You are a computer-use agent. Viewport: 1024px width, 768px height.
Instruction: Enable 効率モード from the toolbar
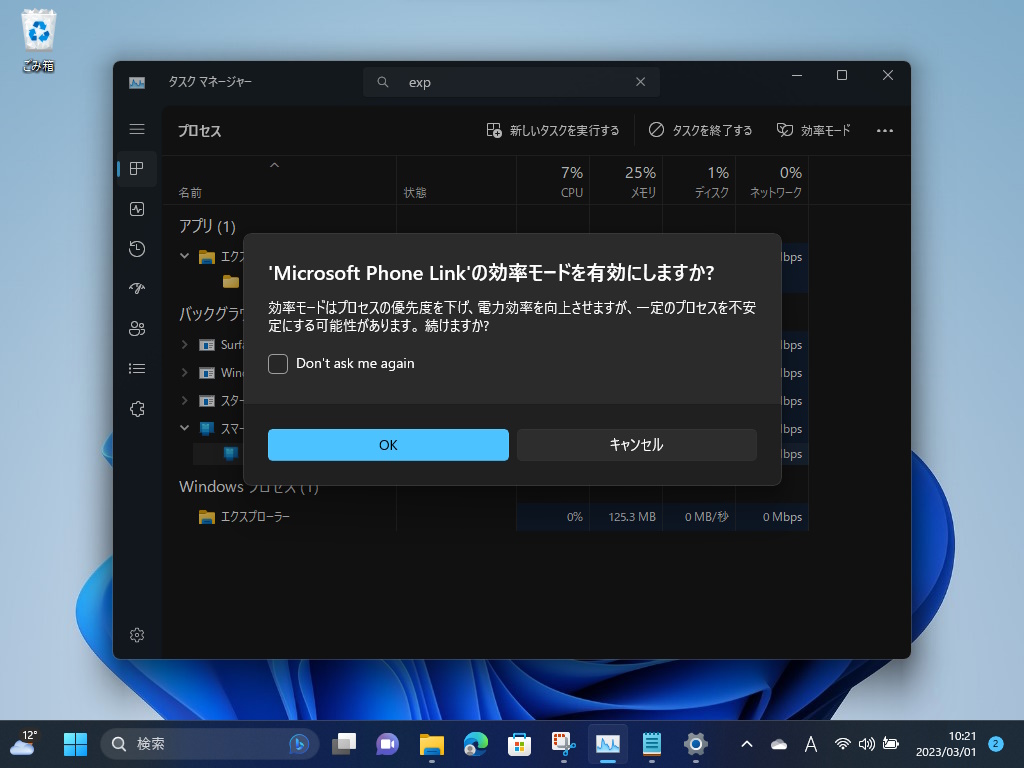click(x=814, y=130)
